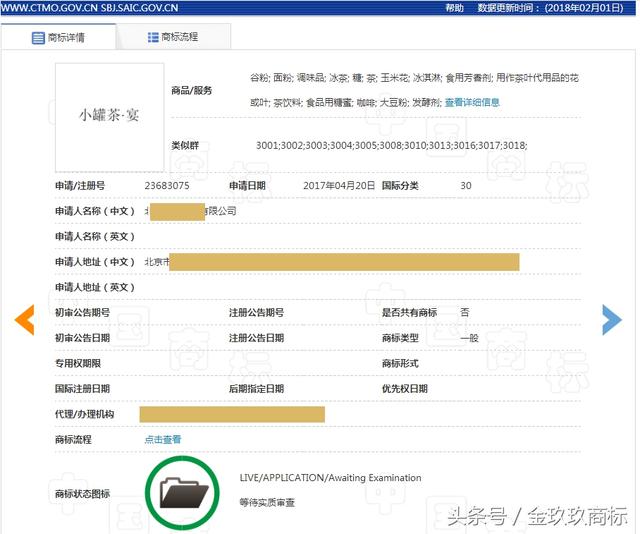Click the 国际注册日期 label
This screenshot has width=640, height=534.
coord(82,389)
